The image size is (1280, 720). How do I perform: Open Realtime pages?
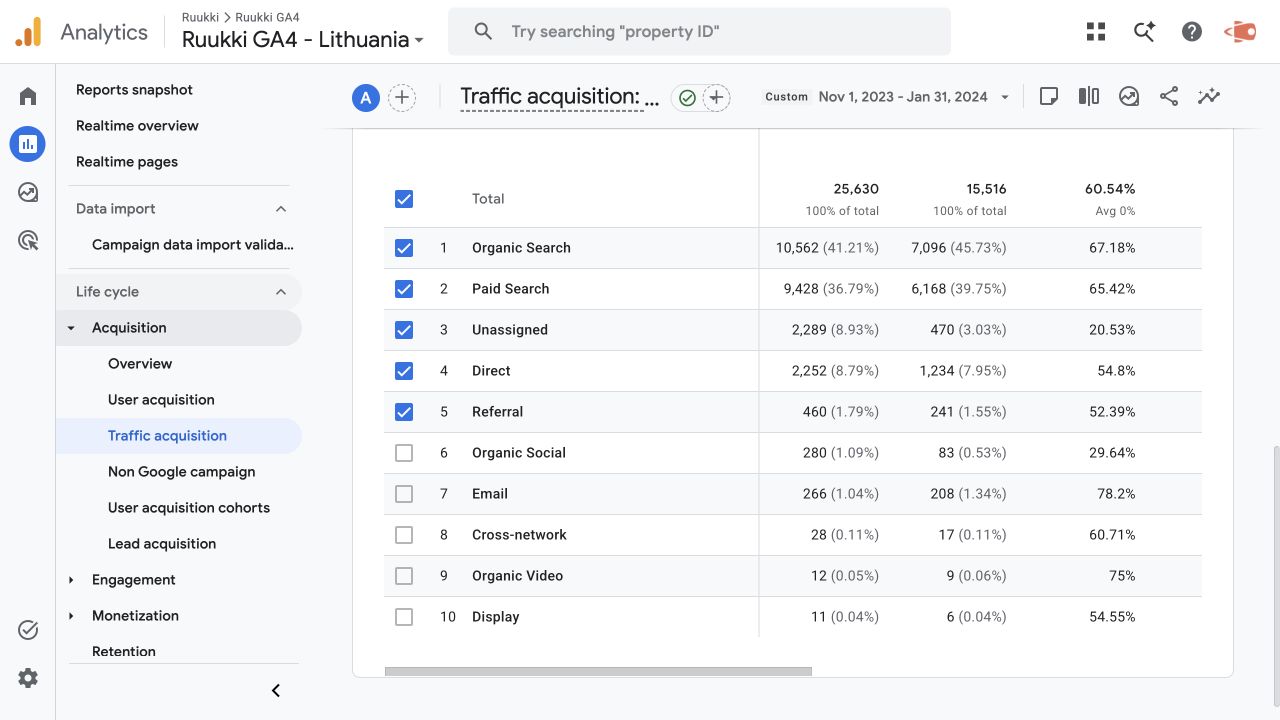[x=127, y=162]
